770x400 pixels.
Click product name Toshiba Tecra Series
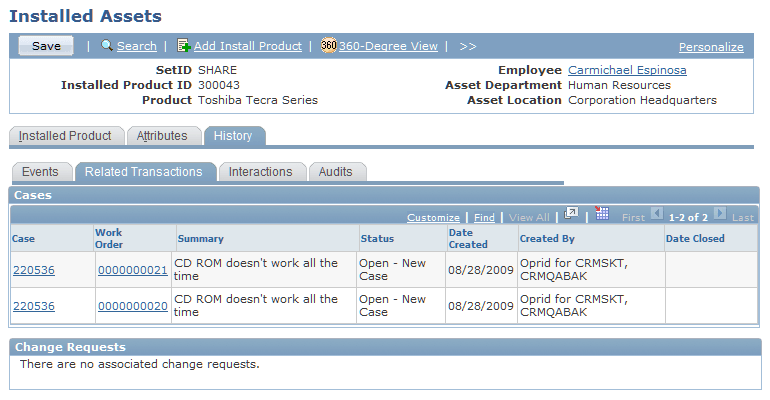(258, 100)
